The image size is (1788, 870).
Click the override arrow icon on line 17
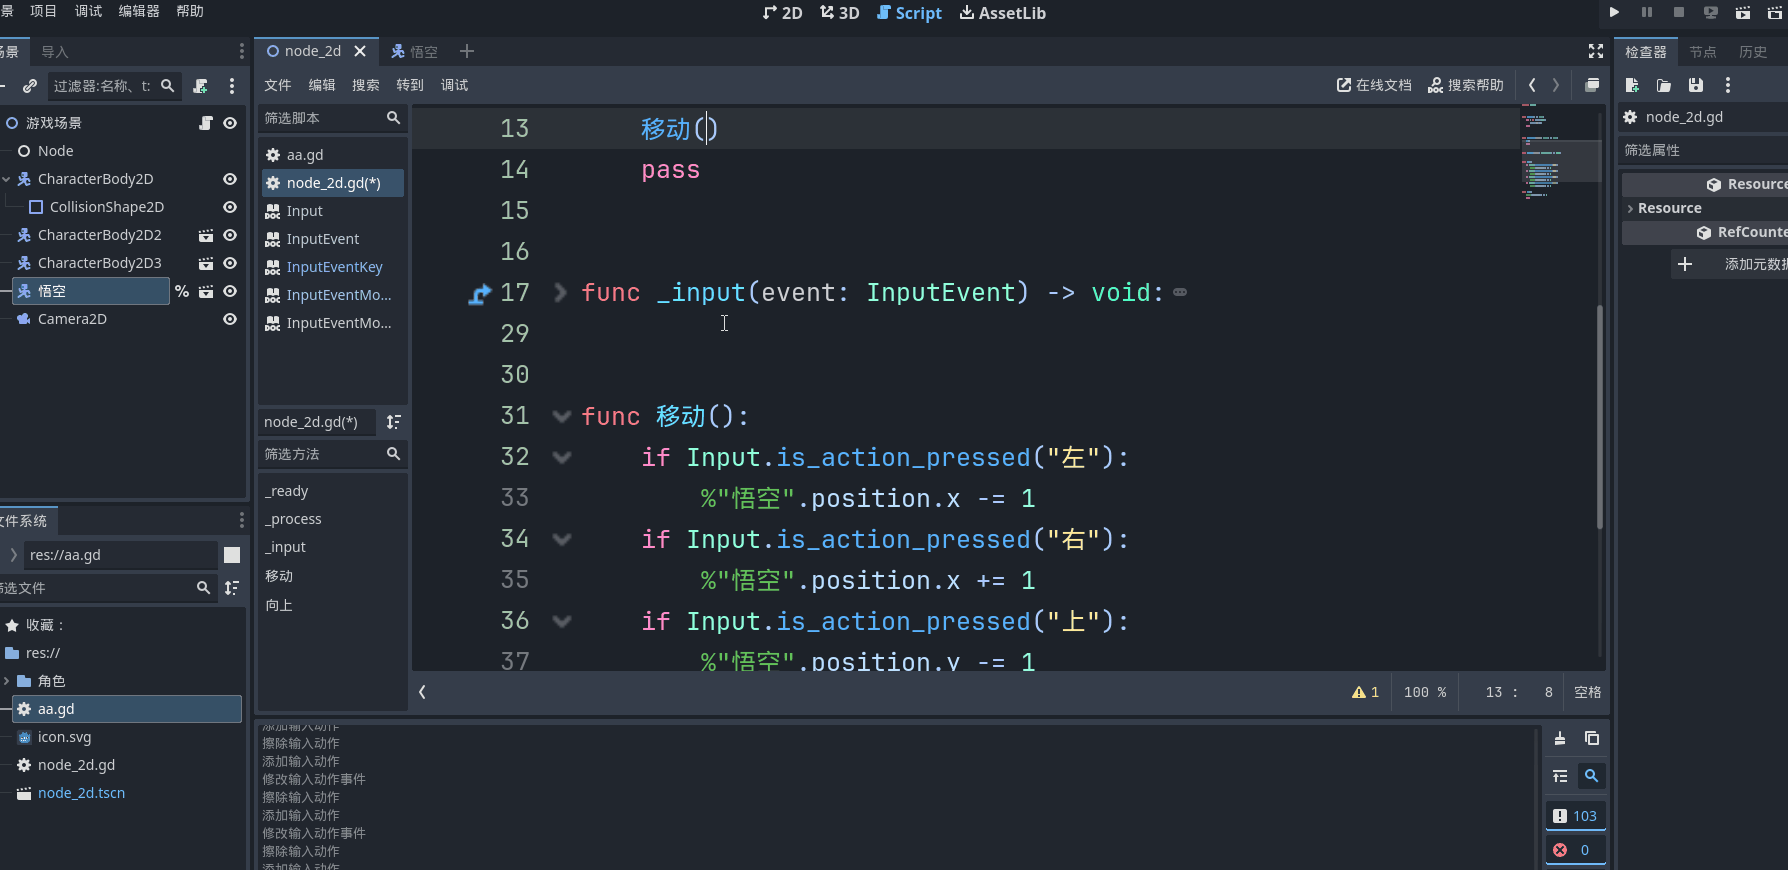pyautogui.click(x=479, y=294)
